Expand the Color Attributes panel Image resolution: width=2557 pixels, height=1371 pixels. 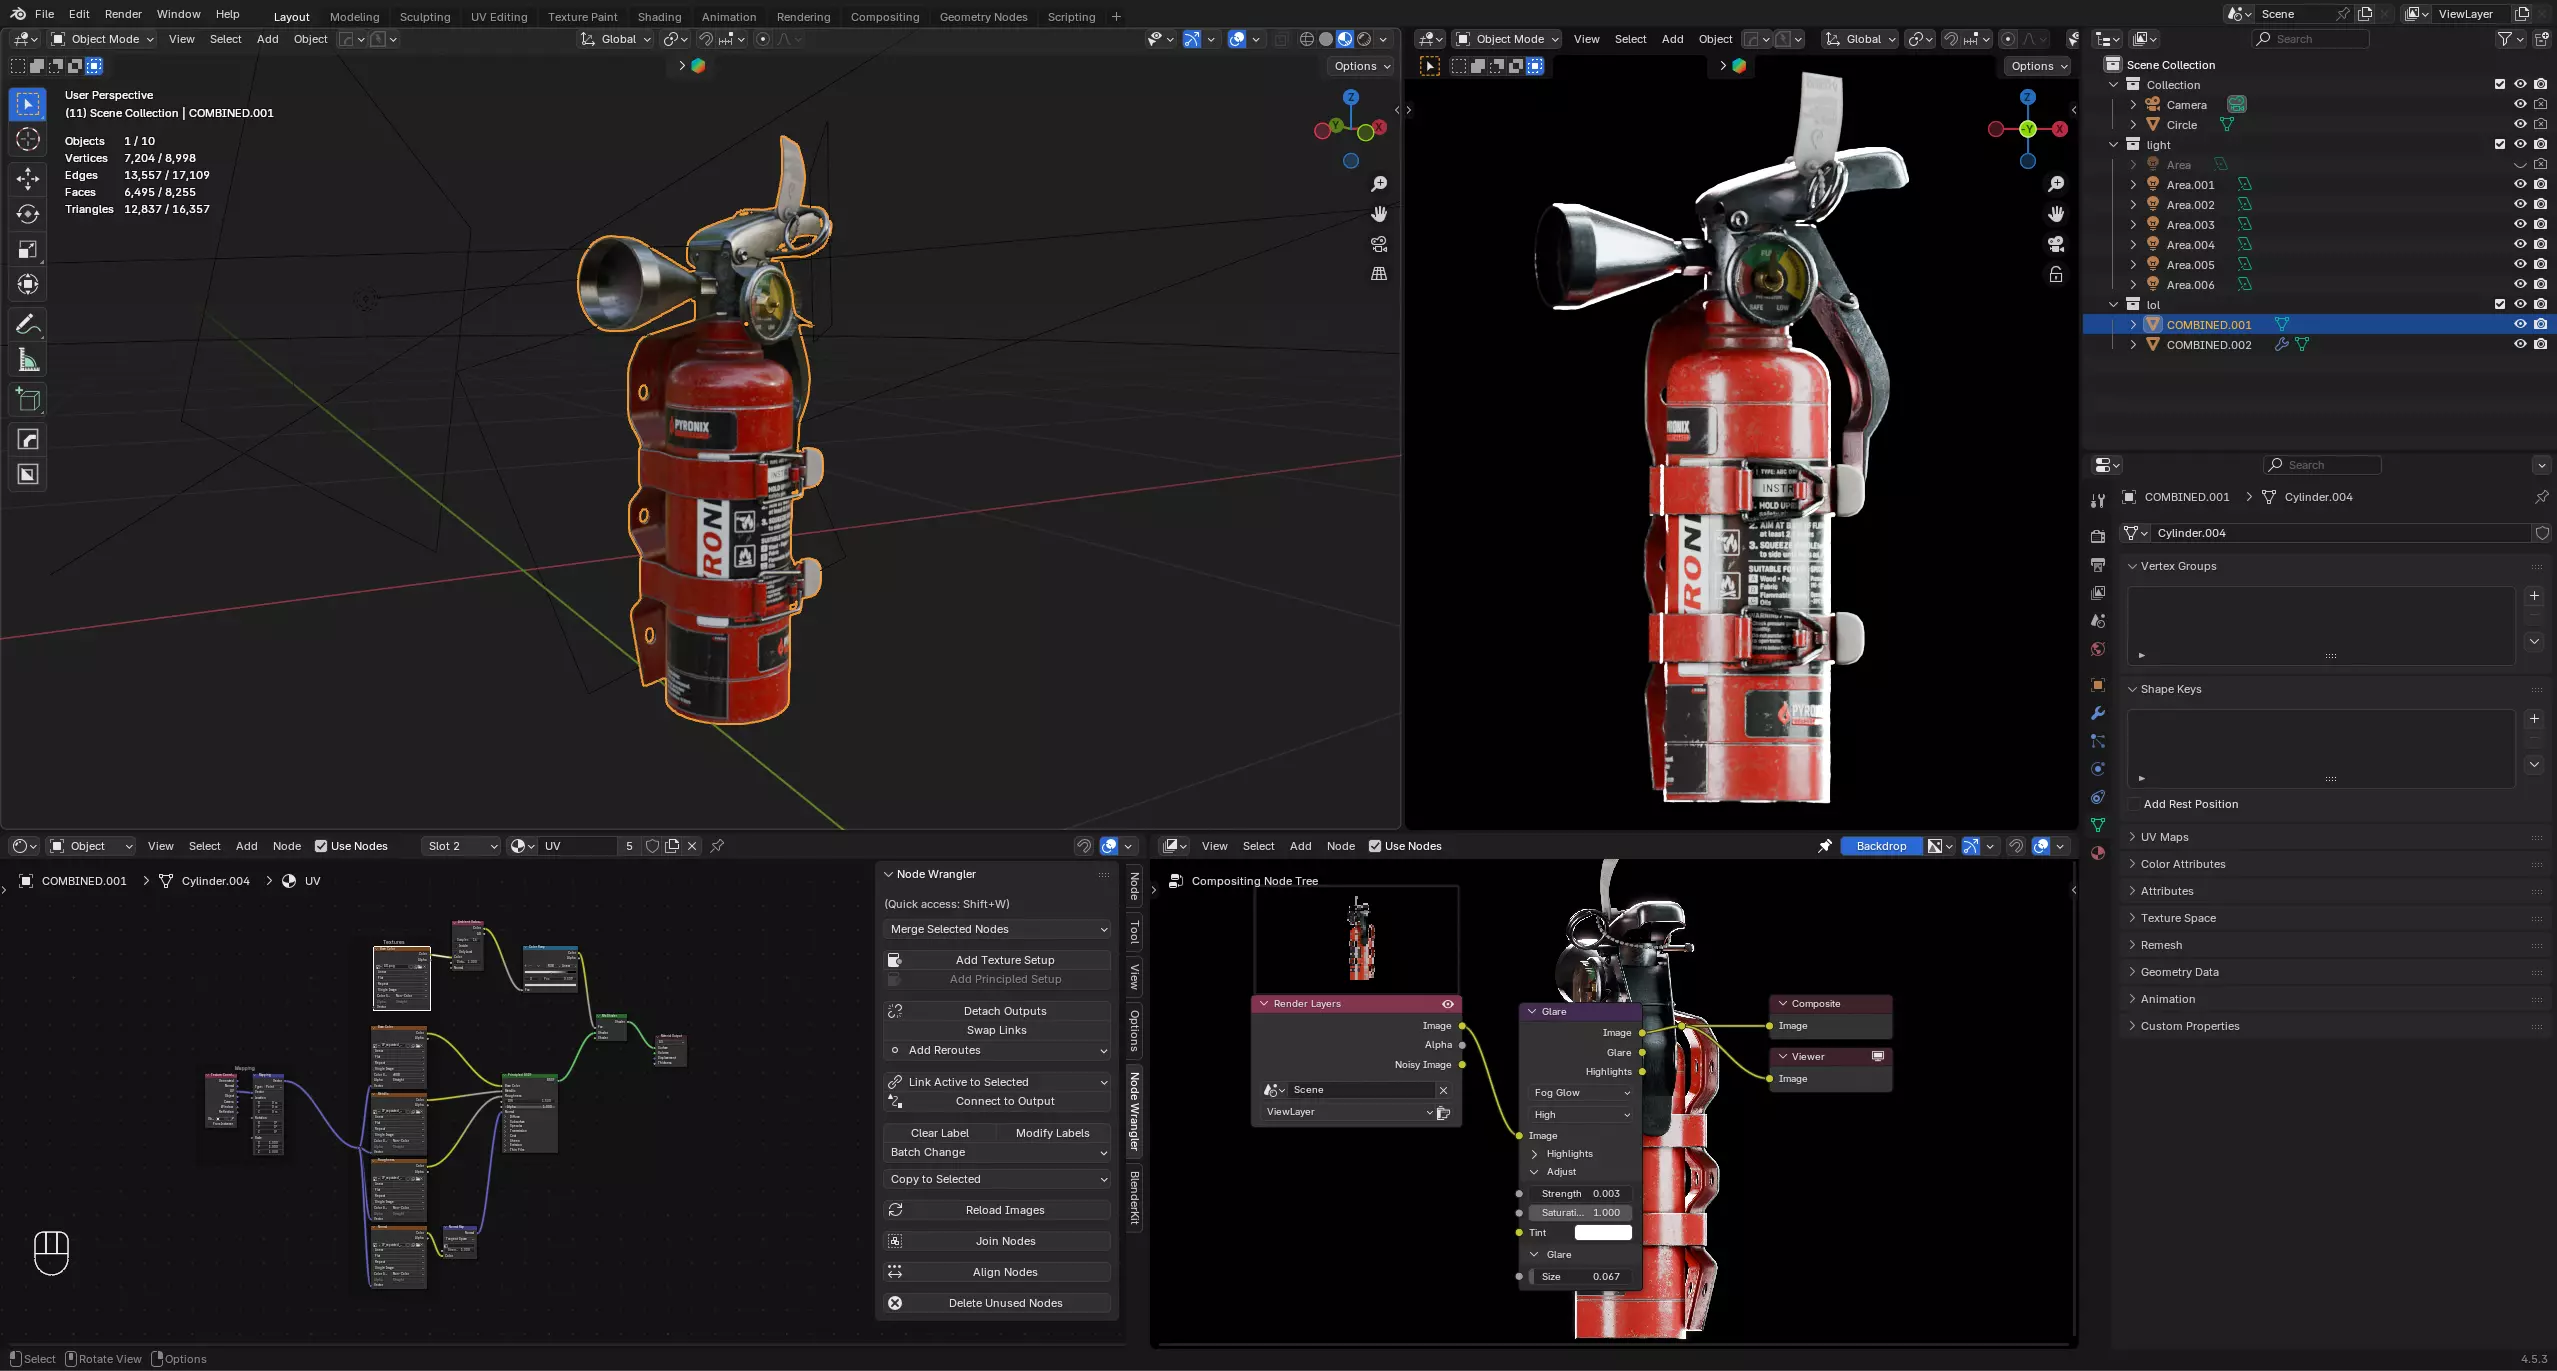pyautogui.click(x=2182, y=864)
